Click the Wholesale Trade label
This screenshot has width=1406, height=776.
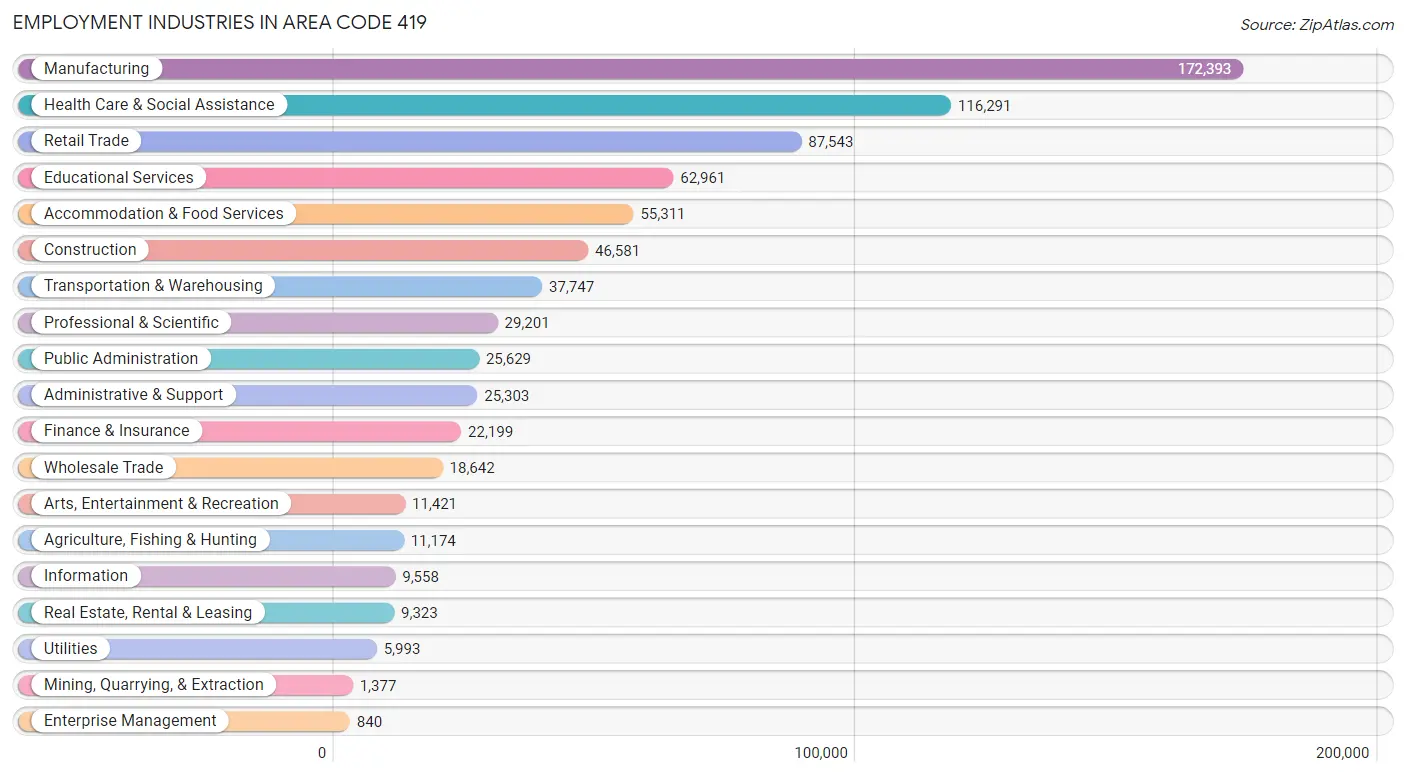[103, 467]
